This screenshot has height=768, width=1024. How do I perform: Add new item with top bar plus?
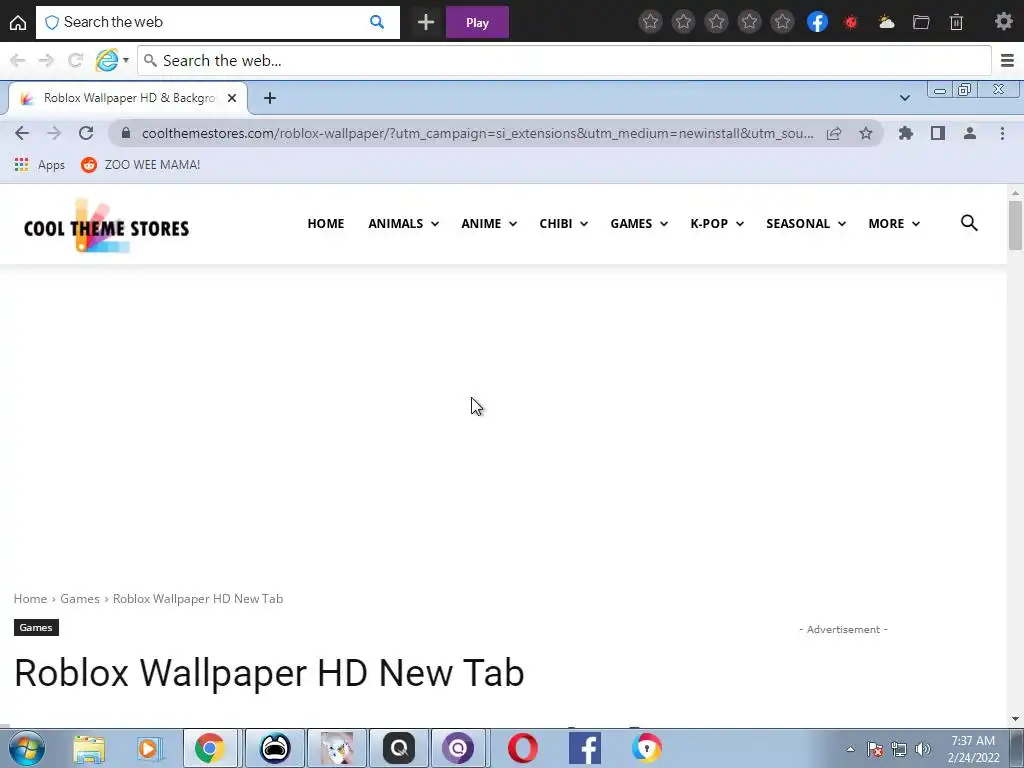(x=426, y=22)
